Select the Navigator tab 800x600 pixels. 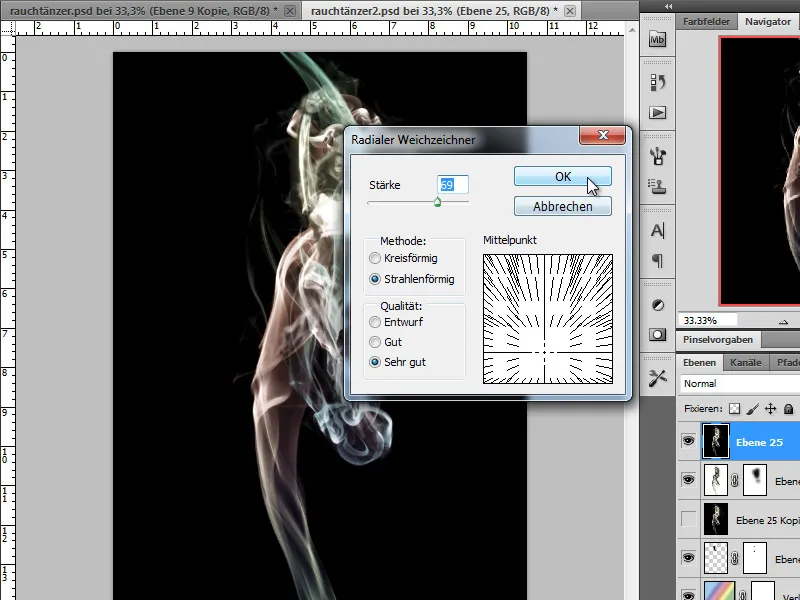pyautogui.click(x=768, y=21)
